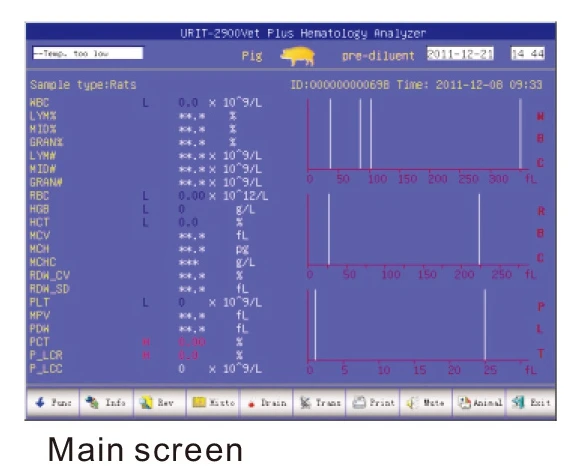
Task: Select the RDW_CV parameter label
Action: (x=50, y=275)
